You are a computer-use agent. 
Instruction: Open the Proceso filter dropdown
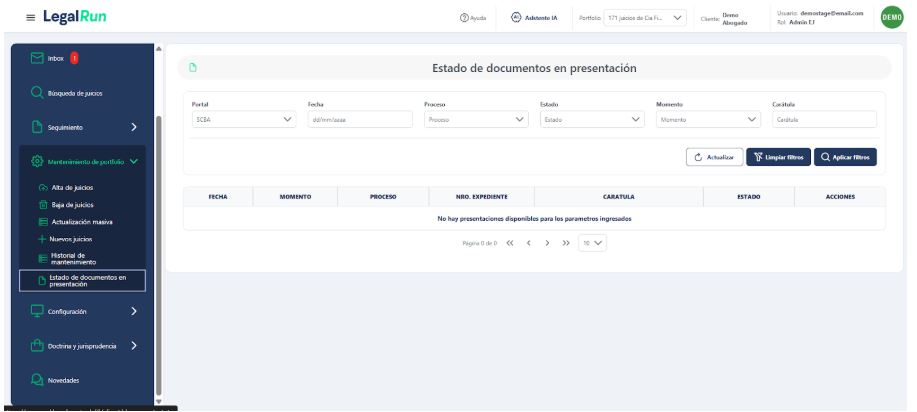tap(476, 119)
